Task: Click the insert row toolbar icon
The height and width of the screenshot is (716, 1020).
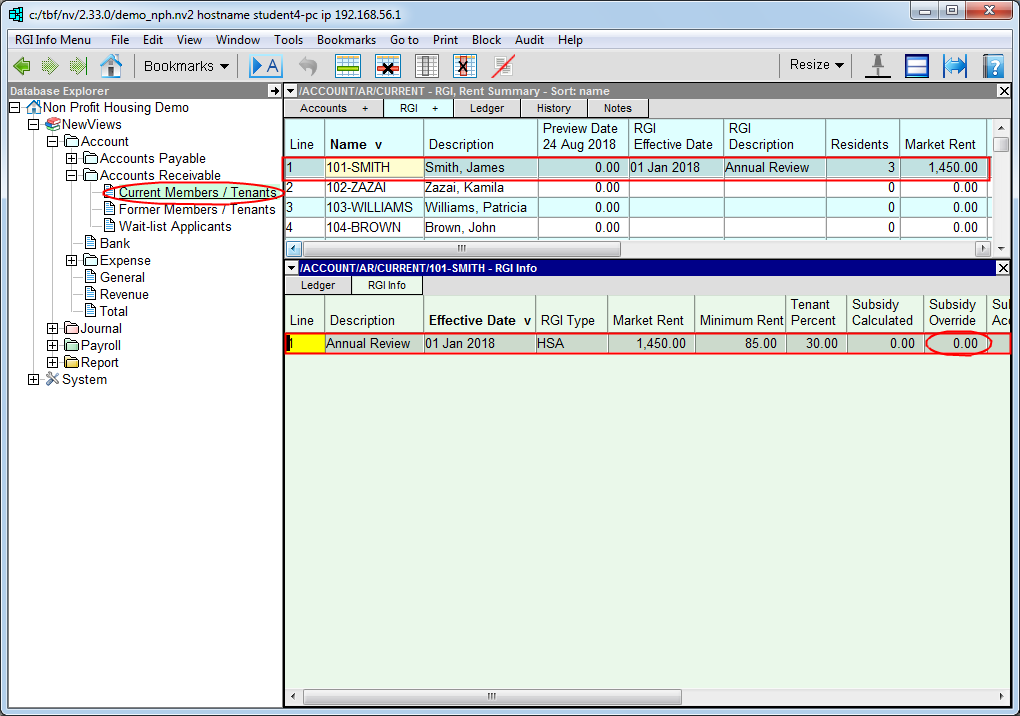Action: [x=348, y=66]
